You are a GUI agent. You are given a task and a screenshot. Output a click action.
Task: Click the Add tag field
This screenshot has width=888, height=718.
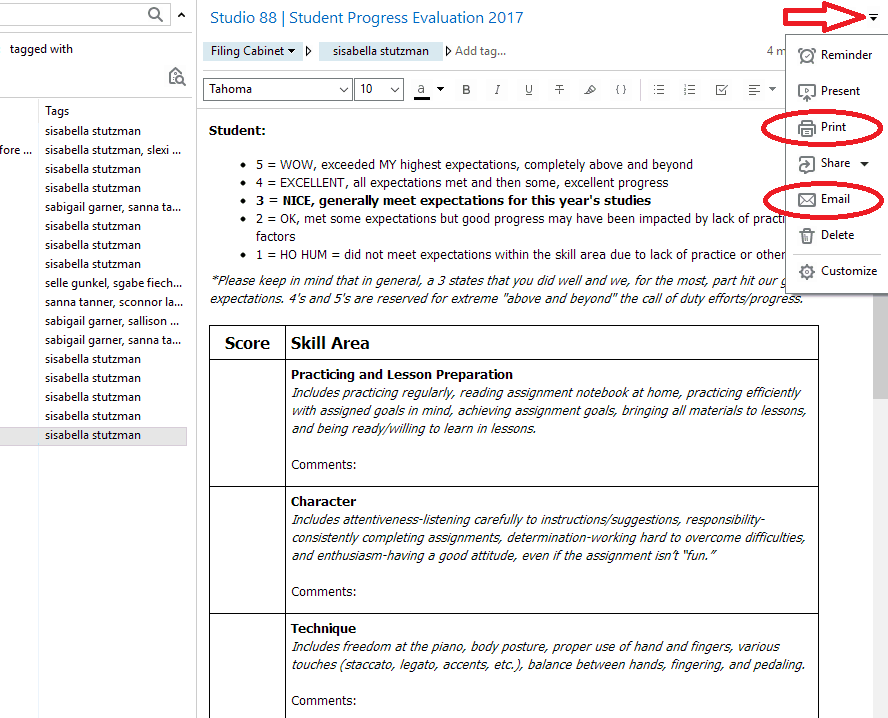pyautogui.click(x=480, y=51)
